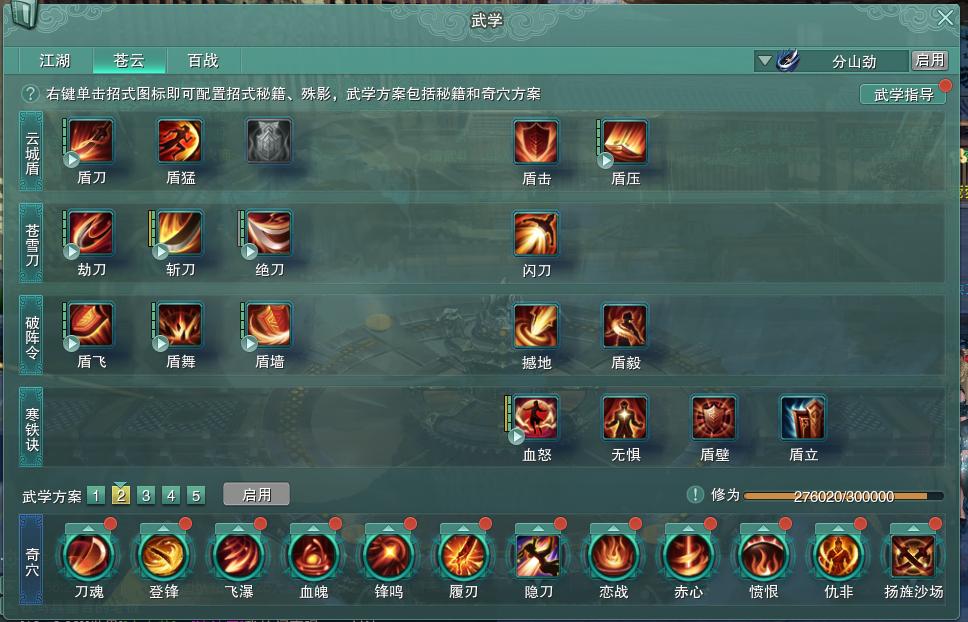Click 启用 next to scheme numbers
Viewport: 968px width, 622px height.
coord(256,495)
